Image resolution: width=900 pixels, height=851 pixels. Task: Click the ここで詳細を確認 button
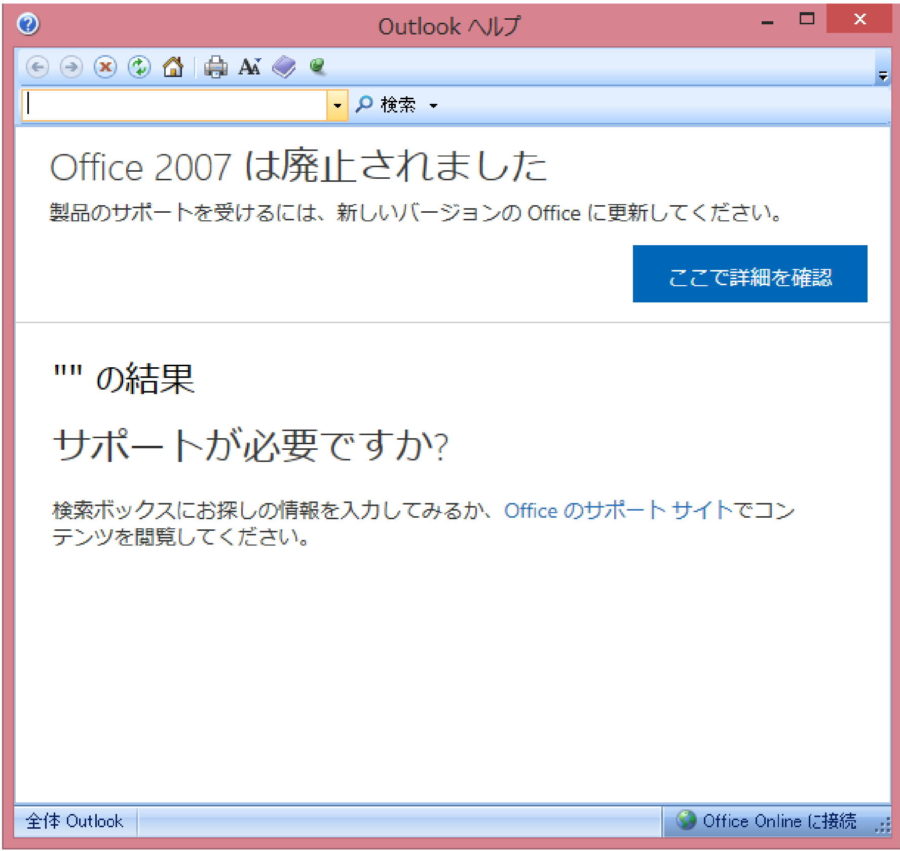[x=750, y=274]
